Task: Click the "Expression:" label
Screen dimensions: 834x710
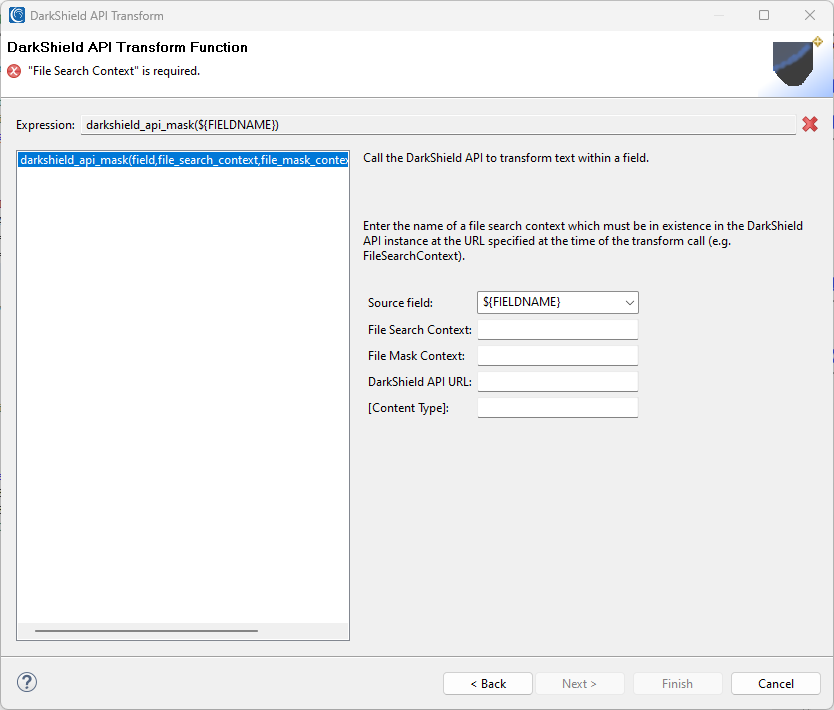Action: pos(45,125)
